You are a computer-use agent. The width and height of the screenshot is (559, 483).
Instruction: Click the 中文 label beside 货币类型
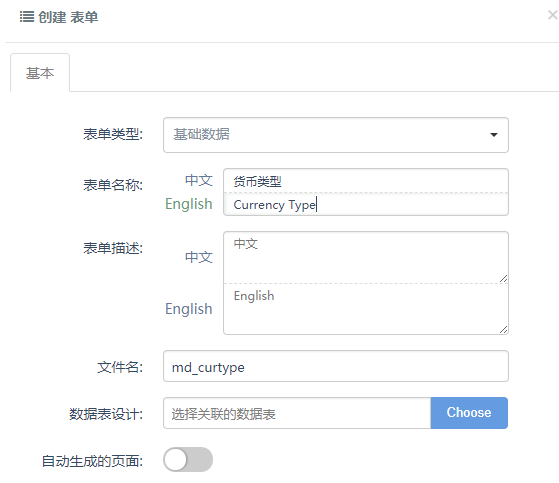[199, 180]
